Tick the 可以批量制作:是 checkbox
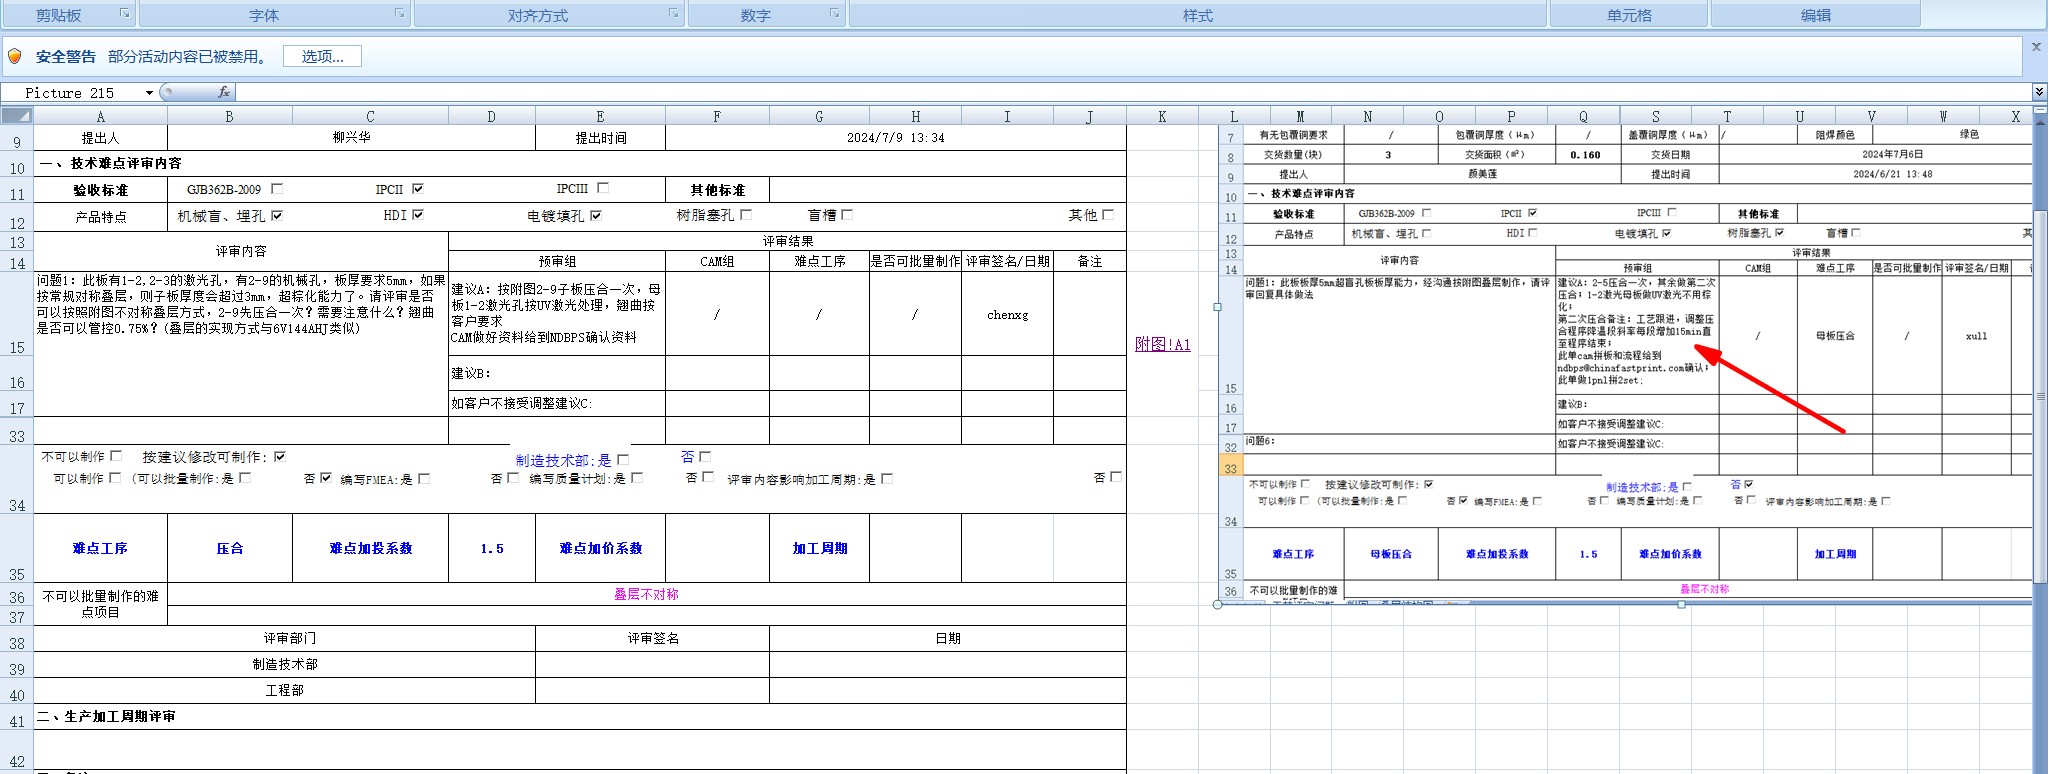The height and width of the screenshot is (774, 2048). pos(245,477)
